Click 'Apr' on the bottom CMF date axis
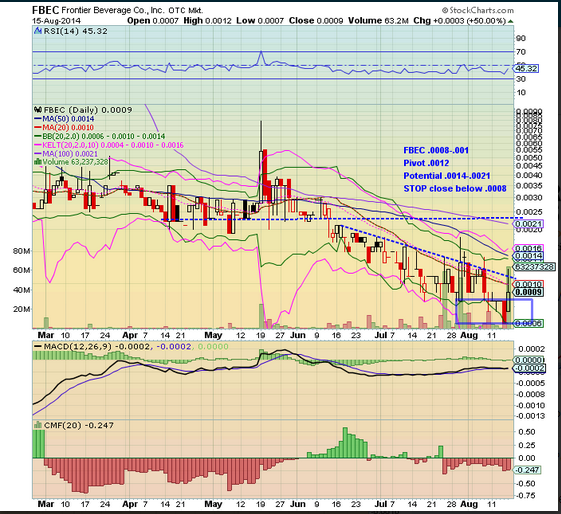 130,504
